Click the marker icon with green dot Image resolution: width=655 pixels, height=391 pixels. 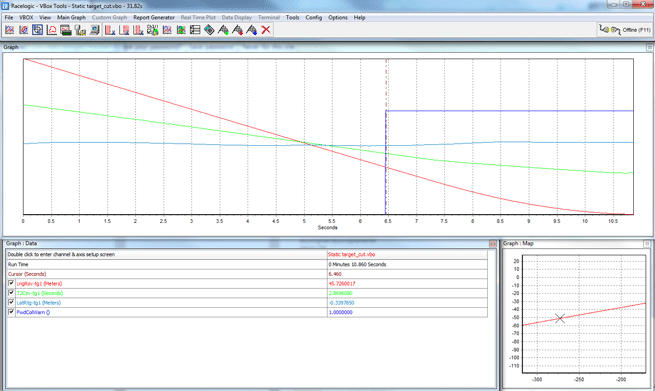pos(223,30)
